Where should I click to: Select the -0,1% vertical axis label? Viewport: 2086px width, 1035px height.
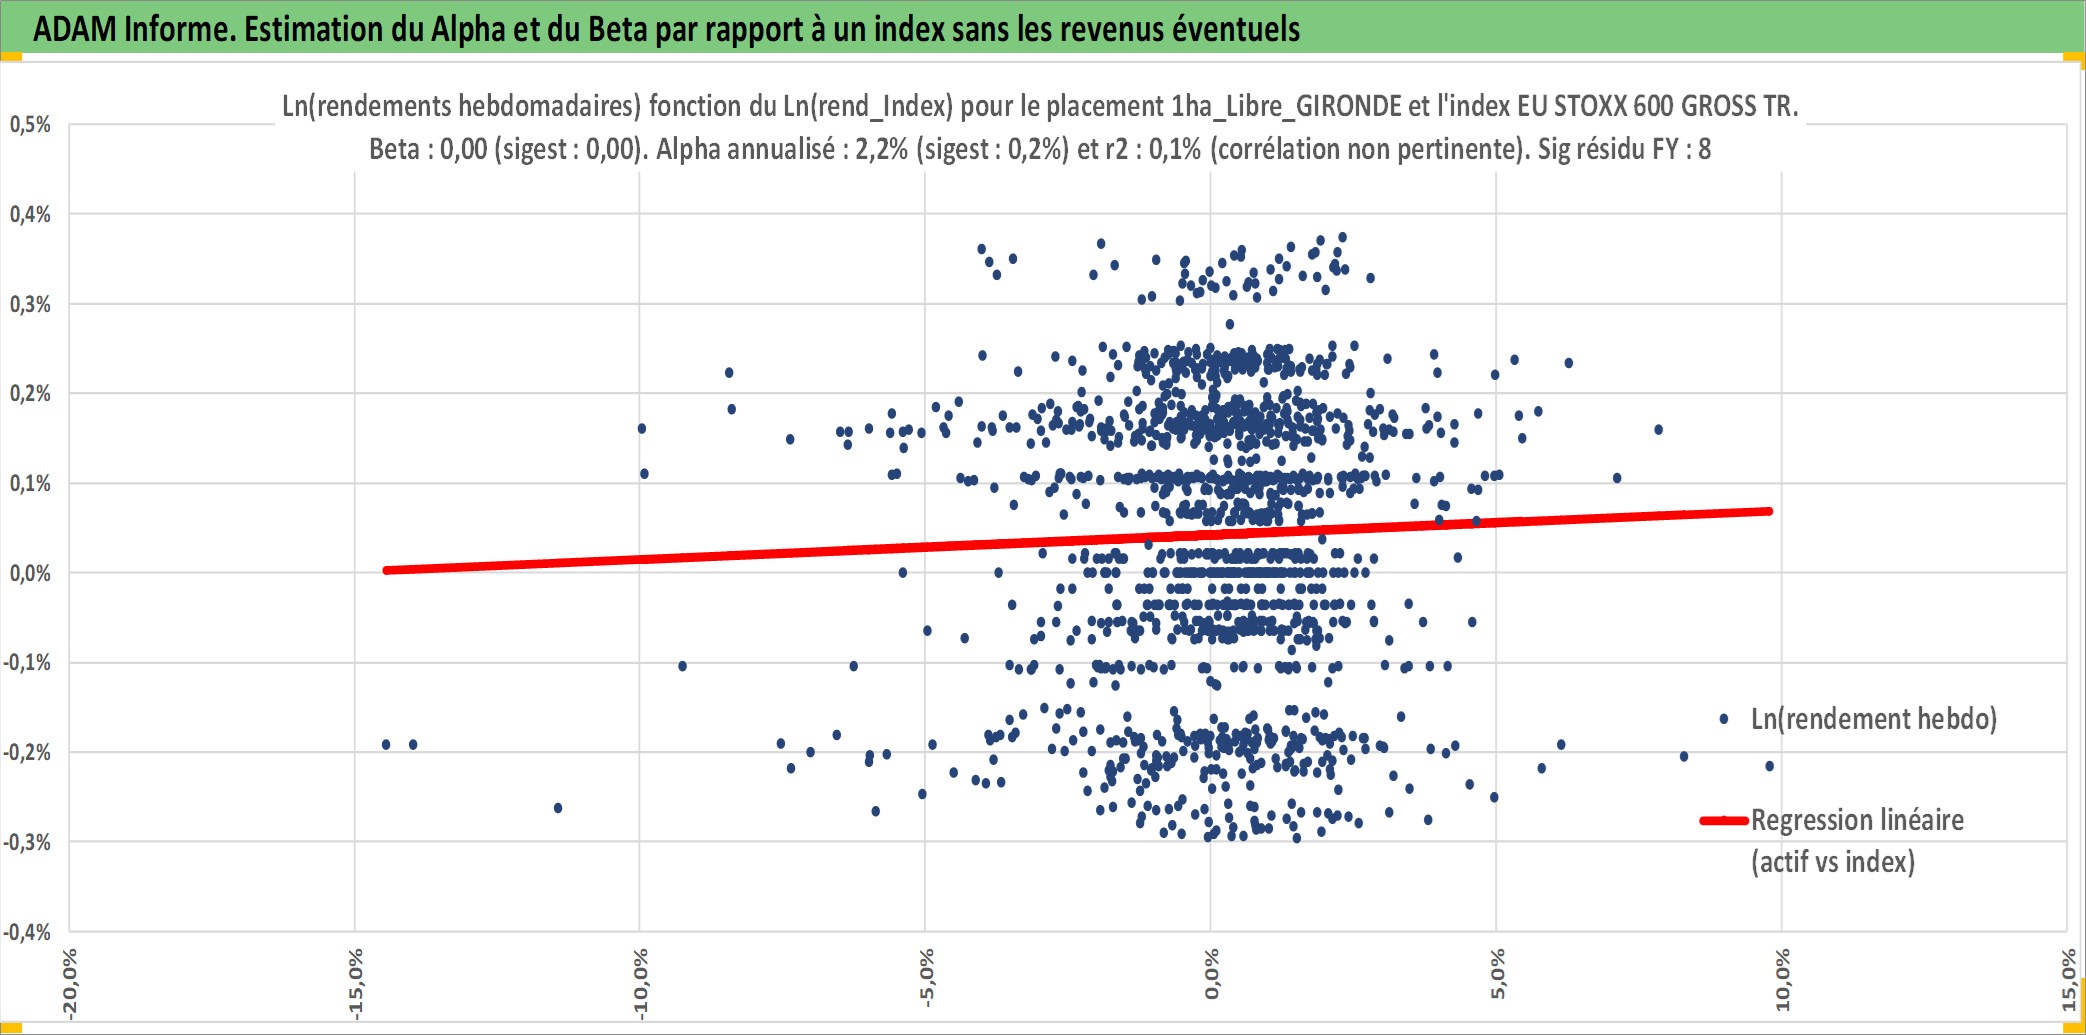(x=27, y=662)
